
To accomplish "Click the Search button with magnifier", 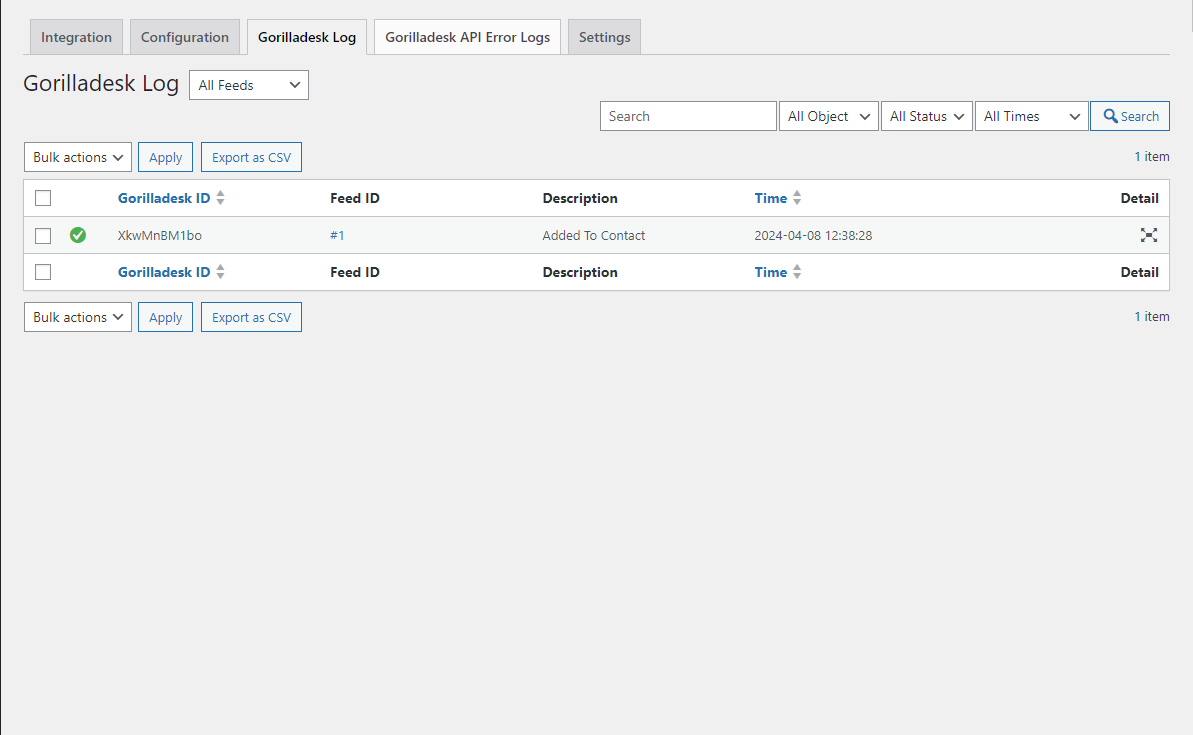I will click(1130, 116).
